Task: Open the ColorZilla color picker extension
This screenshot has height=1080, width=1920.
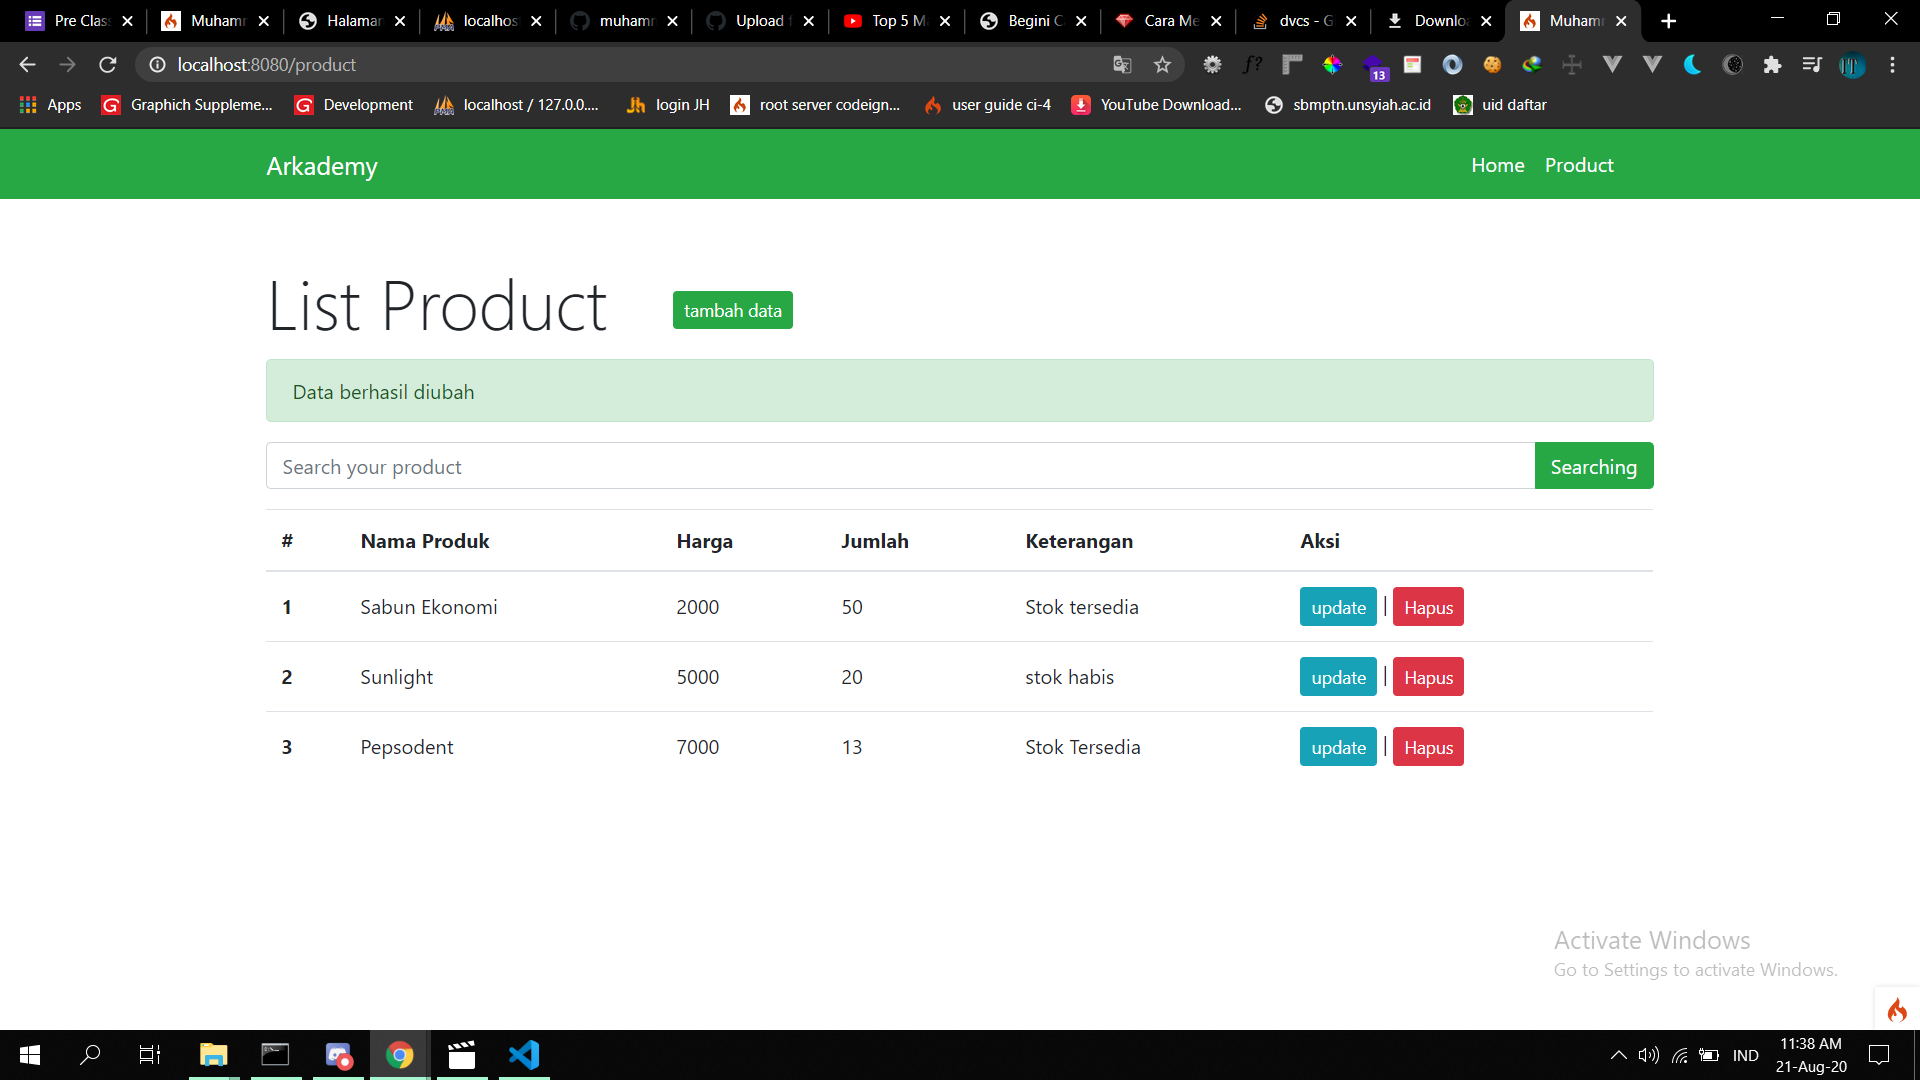Action: point(1334,64)
